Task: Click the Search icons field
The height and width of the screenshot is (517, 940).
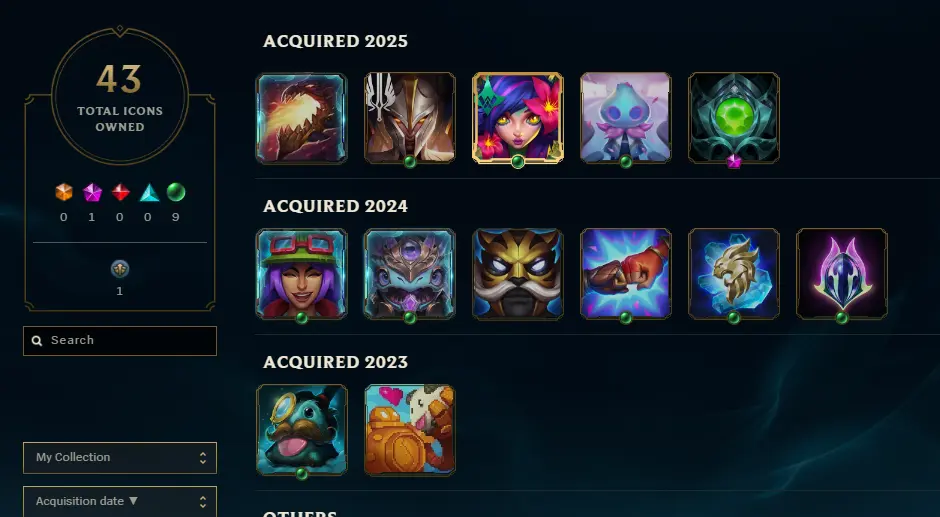Action: tap(120, 341)
